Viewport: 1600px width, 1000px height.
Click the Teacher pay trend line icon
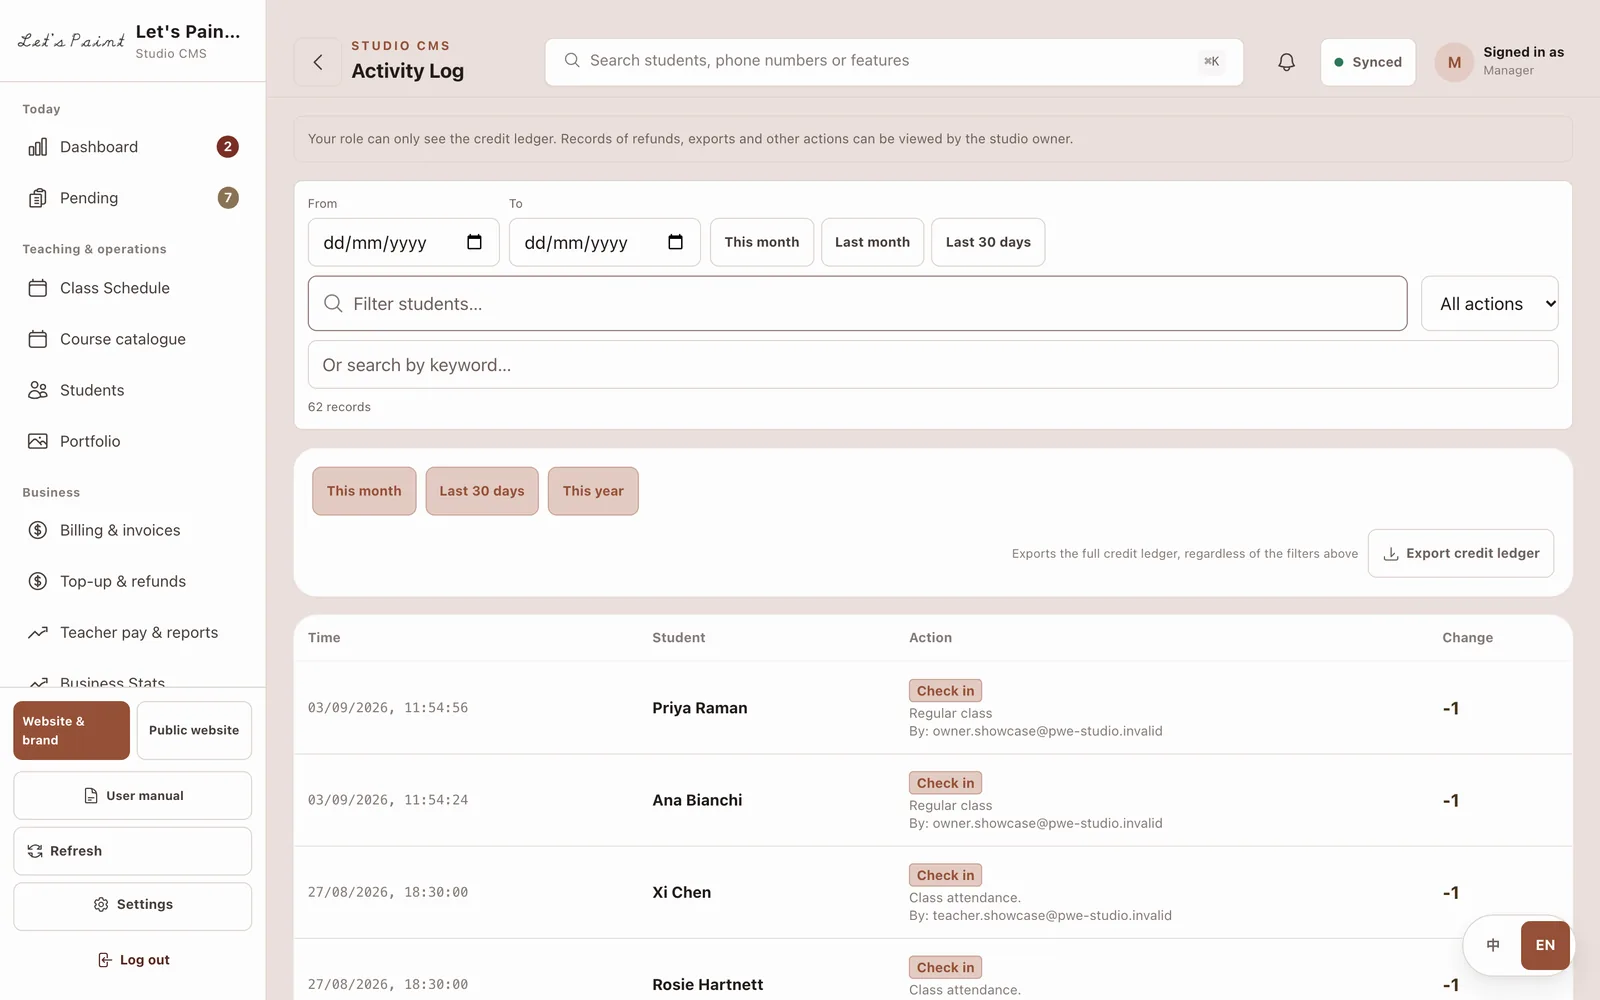(38, 632)
